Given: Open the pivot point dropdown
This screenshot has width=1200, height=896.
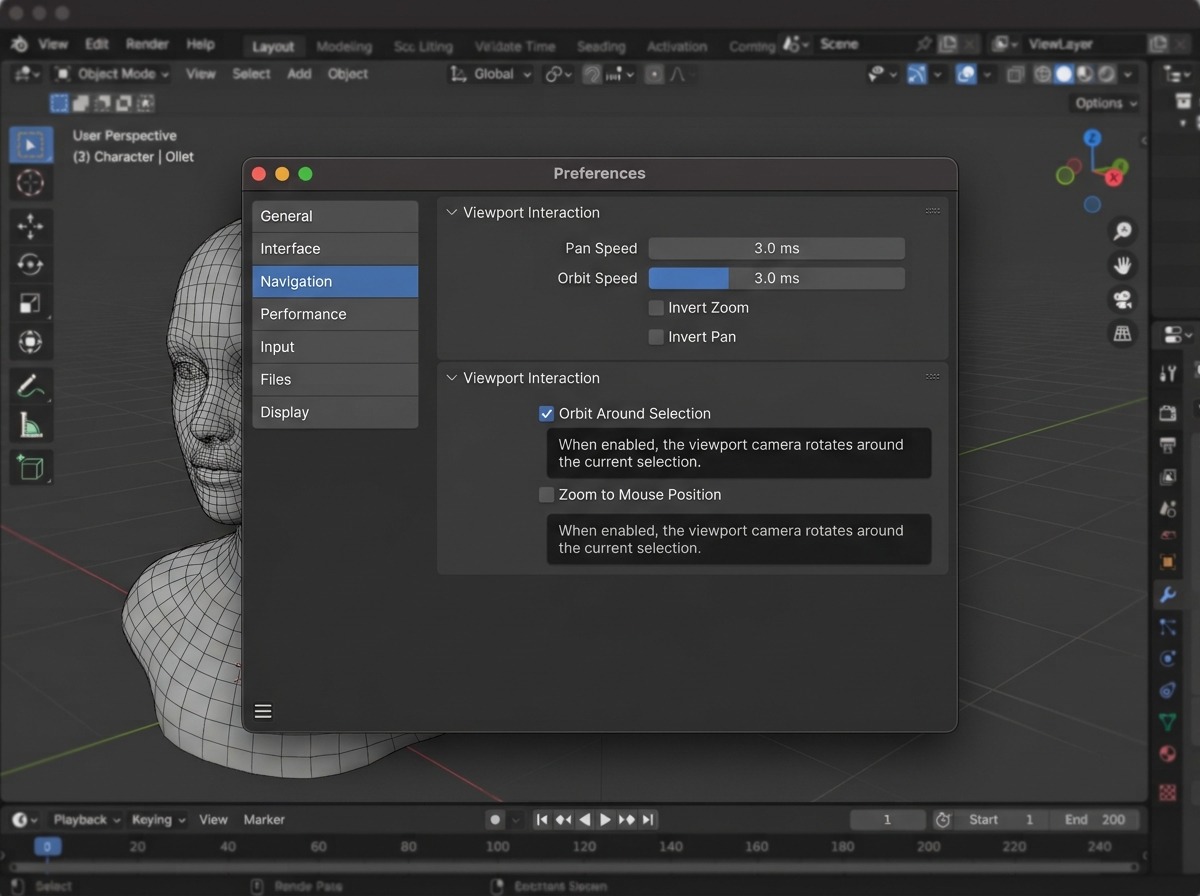Looking at the screenshot, I should 558,74.
